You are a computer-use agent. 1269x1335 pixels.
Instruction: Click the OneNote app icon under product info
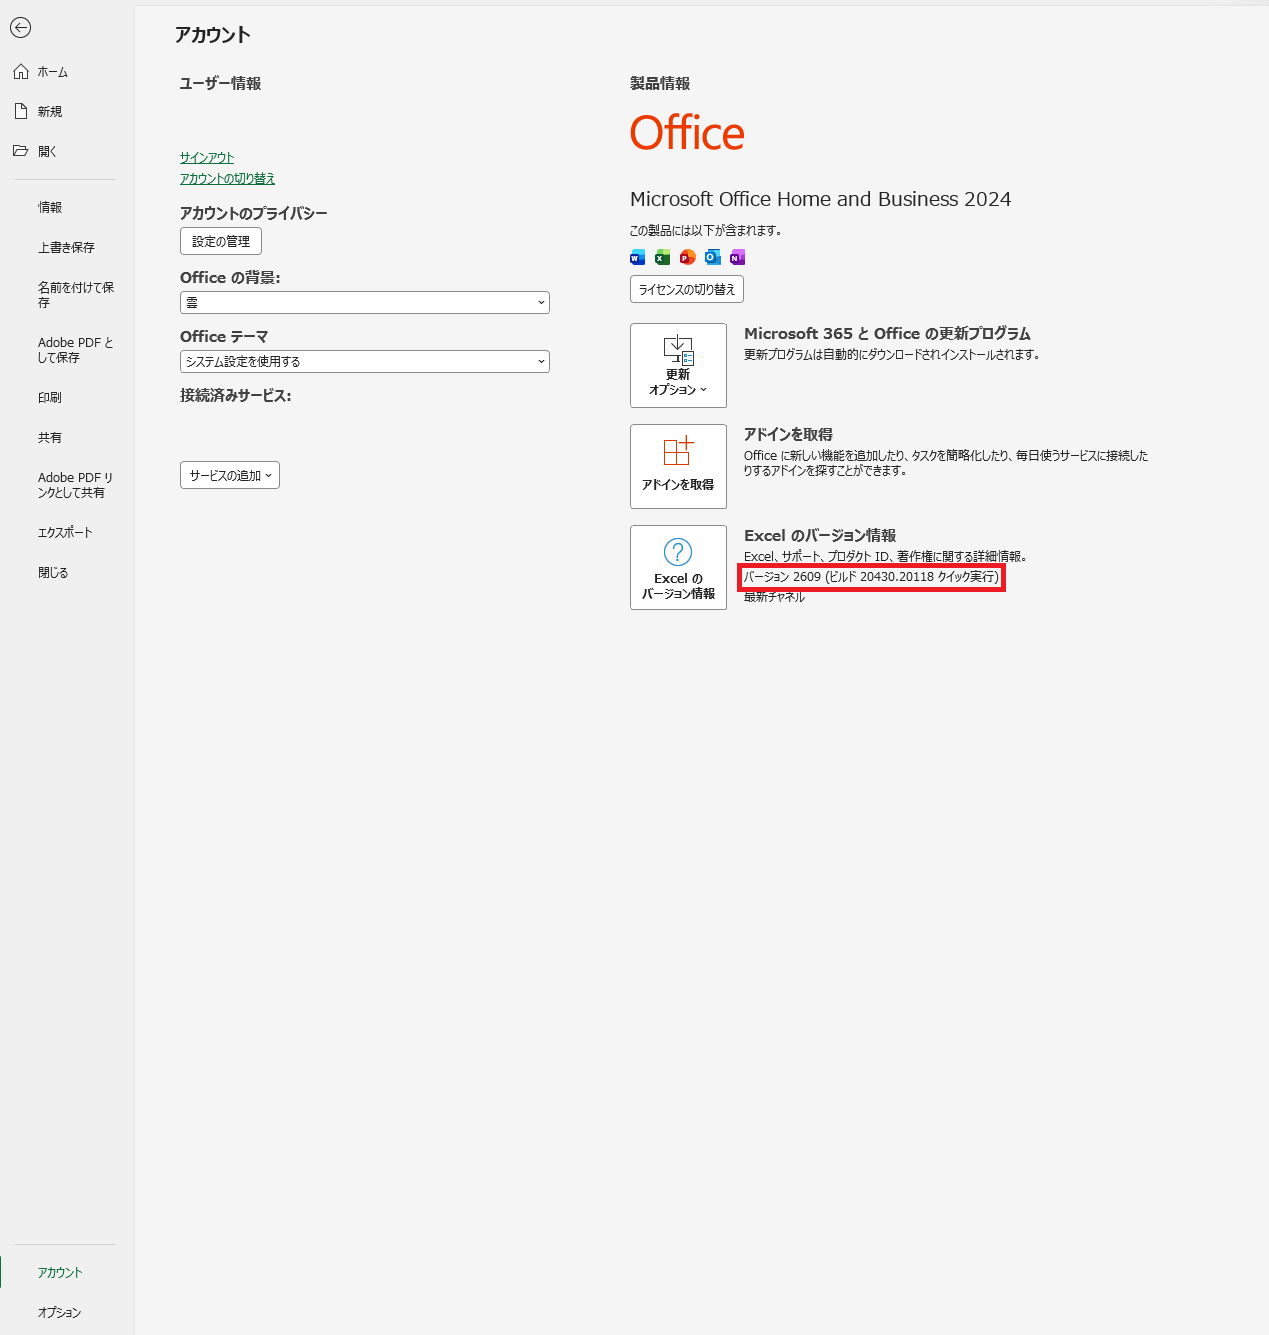(x=737, y=257)
